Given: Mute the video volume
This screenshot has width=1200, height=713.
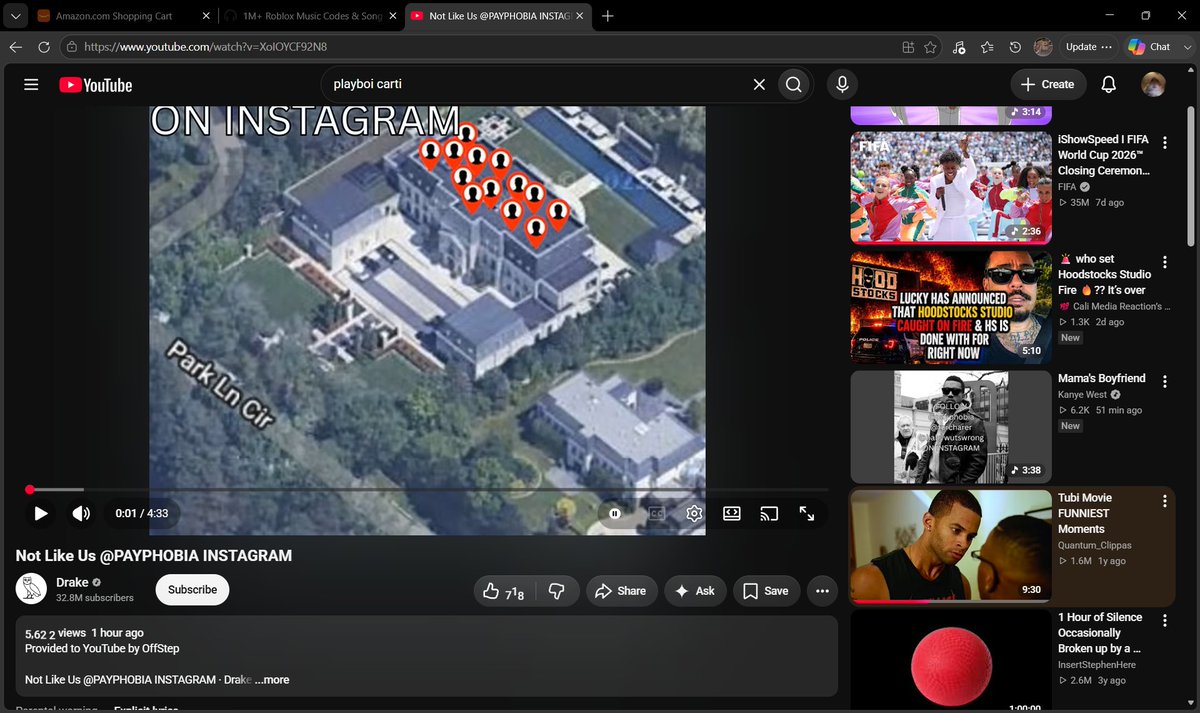Looking at the screenshot, I should coord(82,513).
